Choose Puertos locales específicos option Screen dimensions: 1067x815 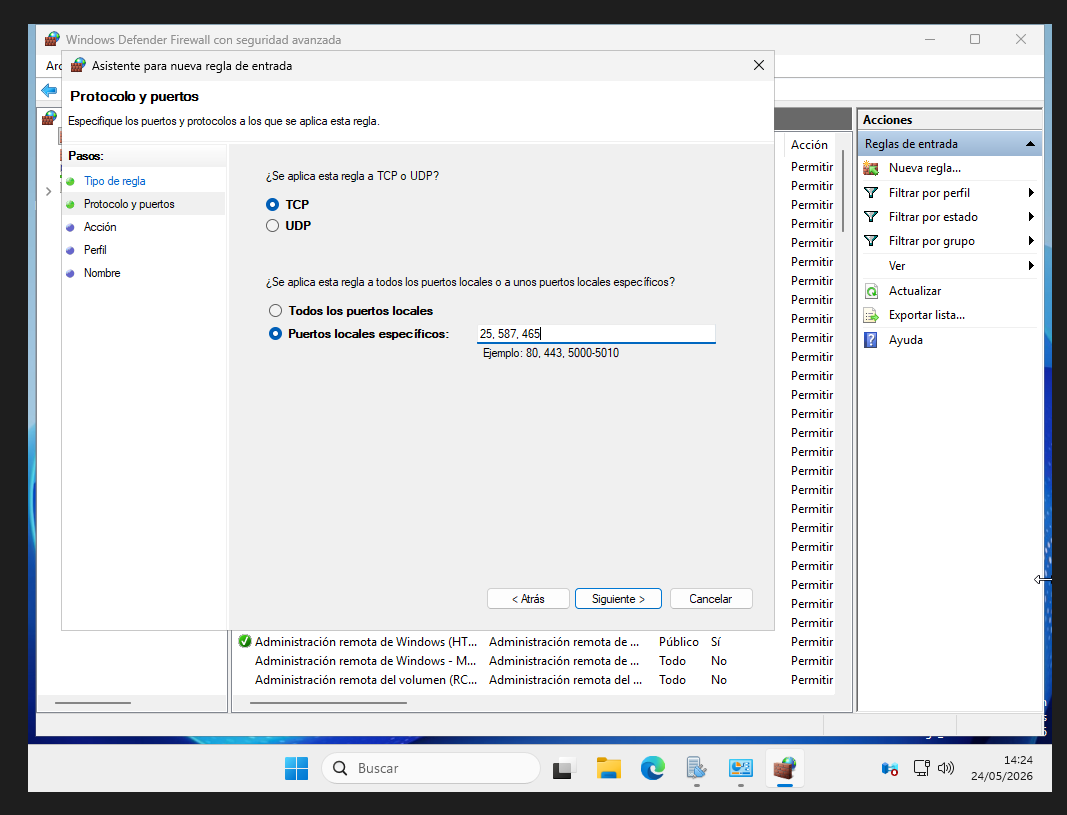[275, 334]
